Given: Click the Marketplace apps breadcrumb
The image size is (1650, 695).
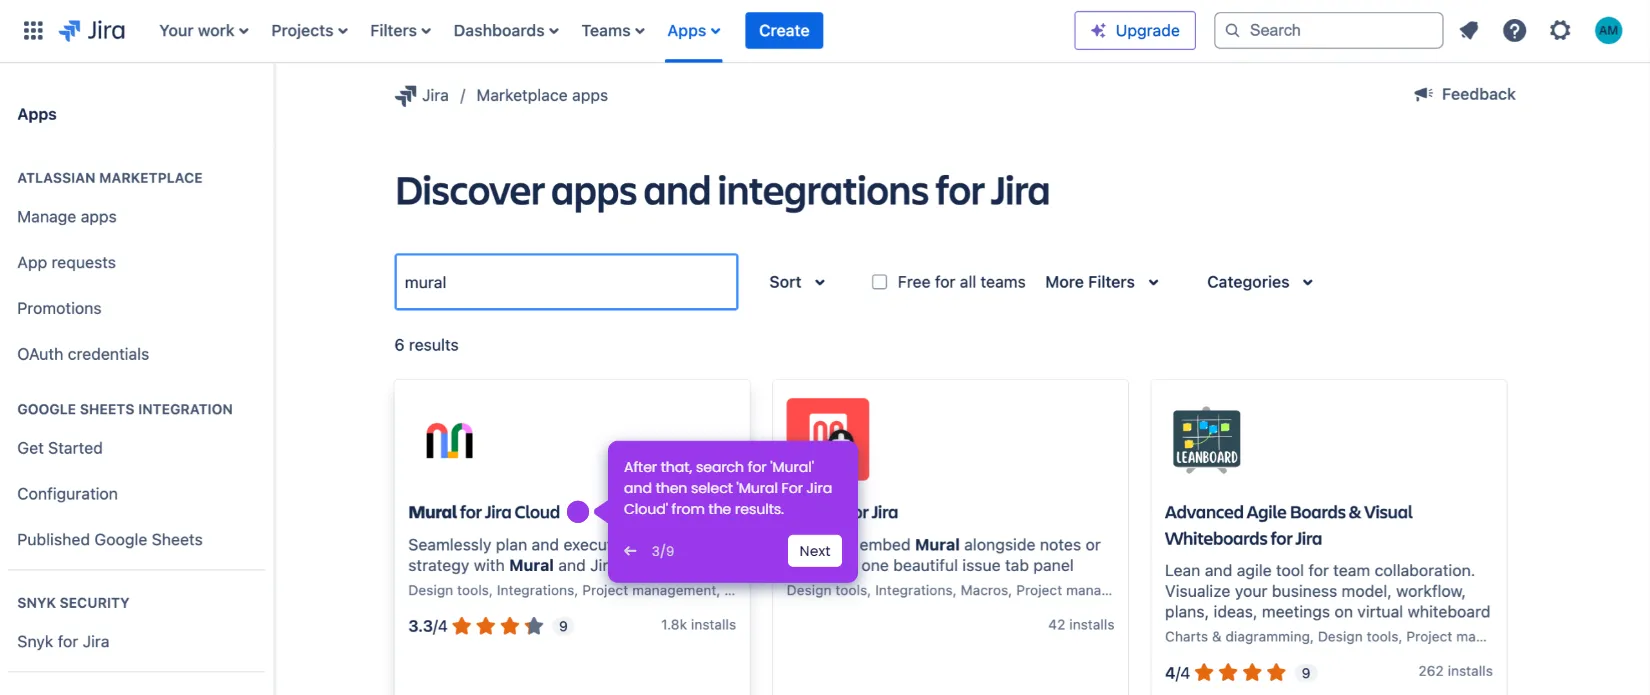Looking at the screenshot, I should coord(542,96).
